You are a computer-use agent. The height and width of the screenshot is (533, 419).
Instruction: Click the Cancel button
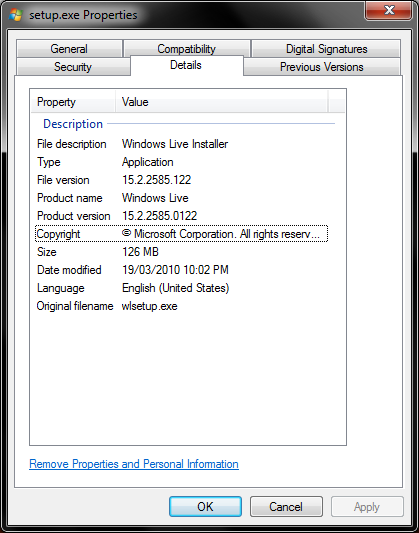pos(286,506)
